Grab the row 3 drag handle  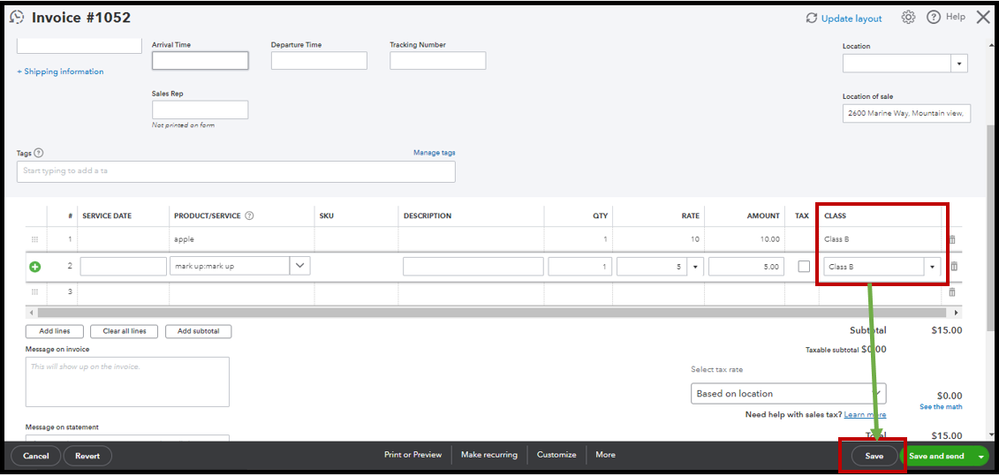[34, 292]
